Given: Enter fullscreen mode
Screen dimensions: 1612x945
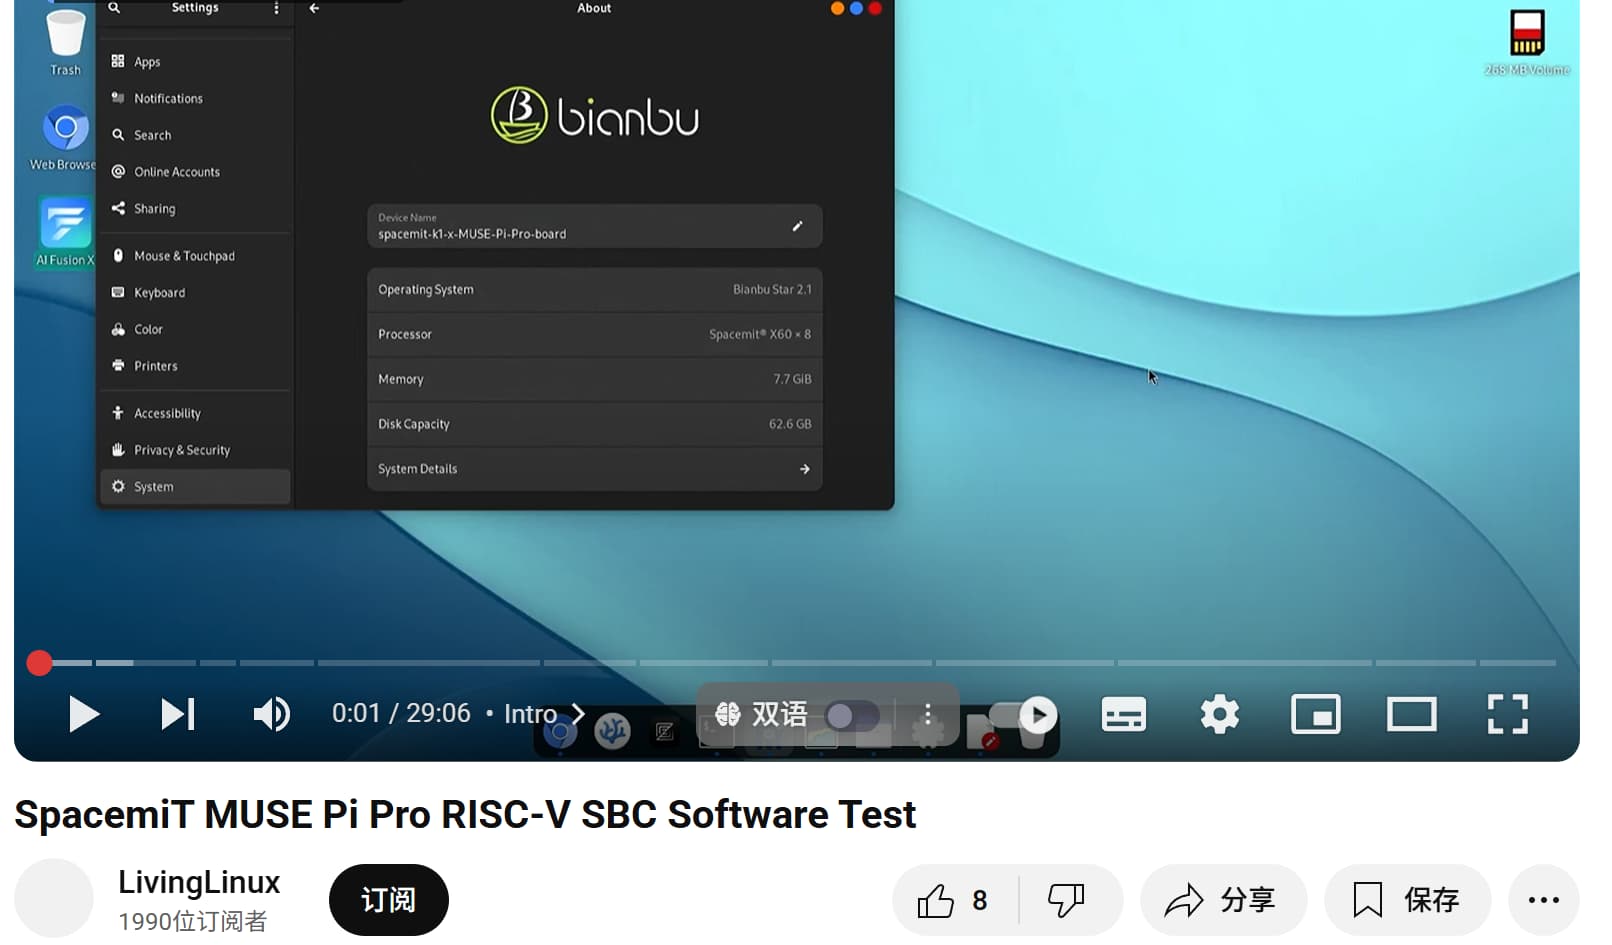Looking at the screenshot, I should click(1507, 714).
